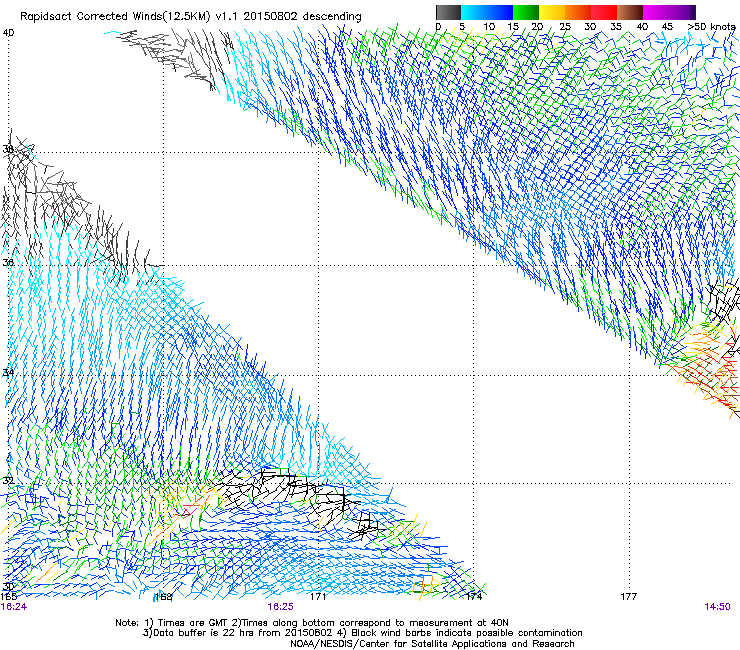Click the legend label 25

(565, 27)
